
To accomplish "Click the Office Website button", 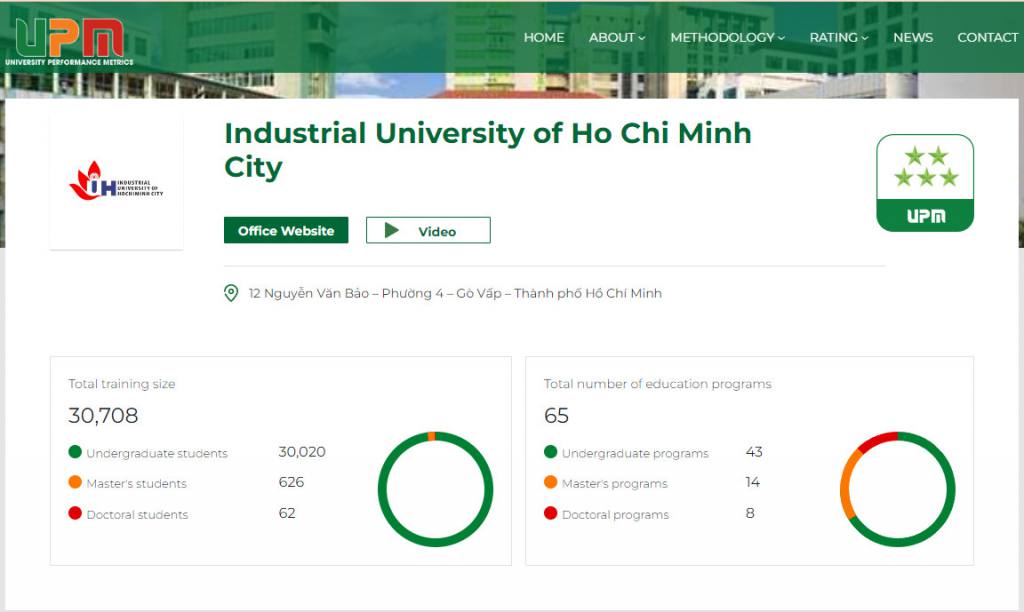I will (x=286, y=230).
